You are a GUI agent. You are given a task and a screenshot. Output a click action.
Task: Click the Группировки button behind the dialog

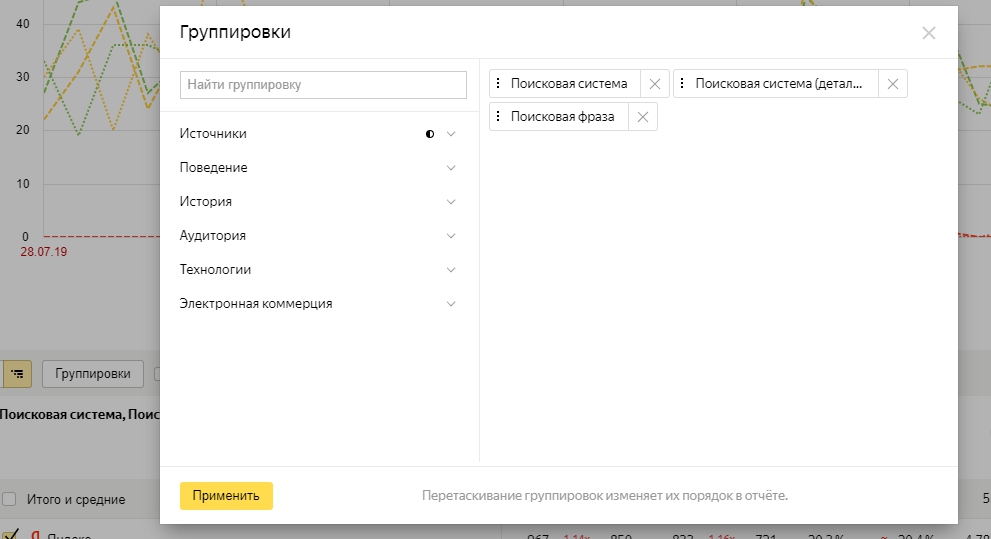coord(93,374)
